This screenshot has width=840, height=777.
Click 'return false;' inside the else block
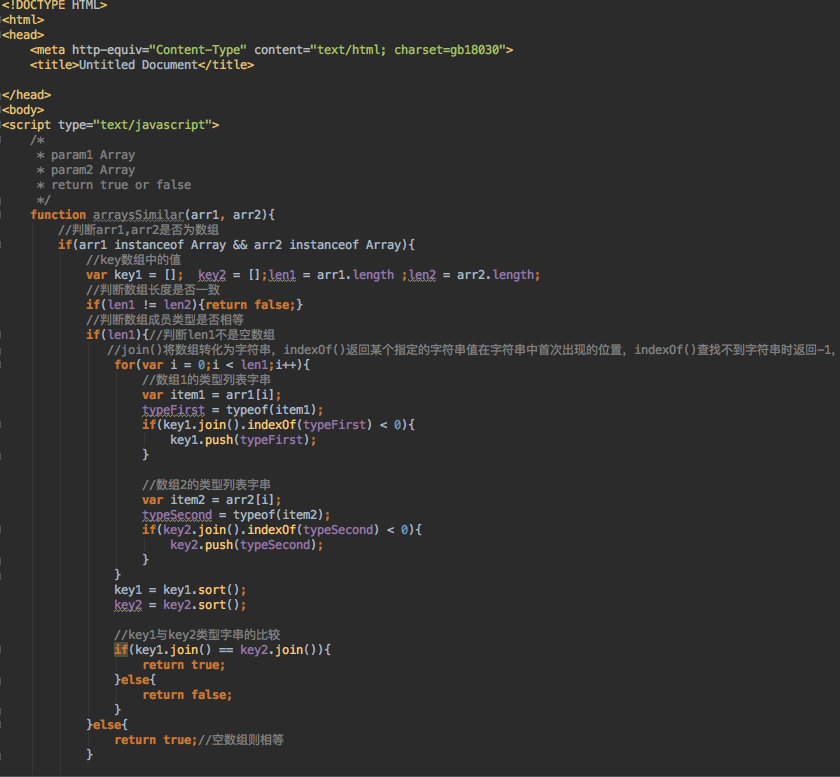tap(187, 695)
